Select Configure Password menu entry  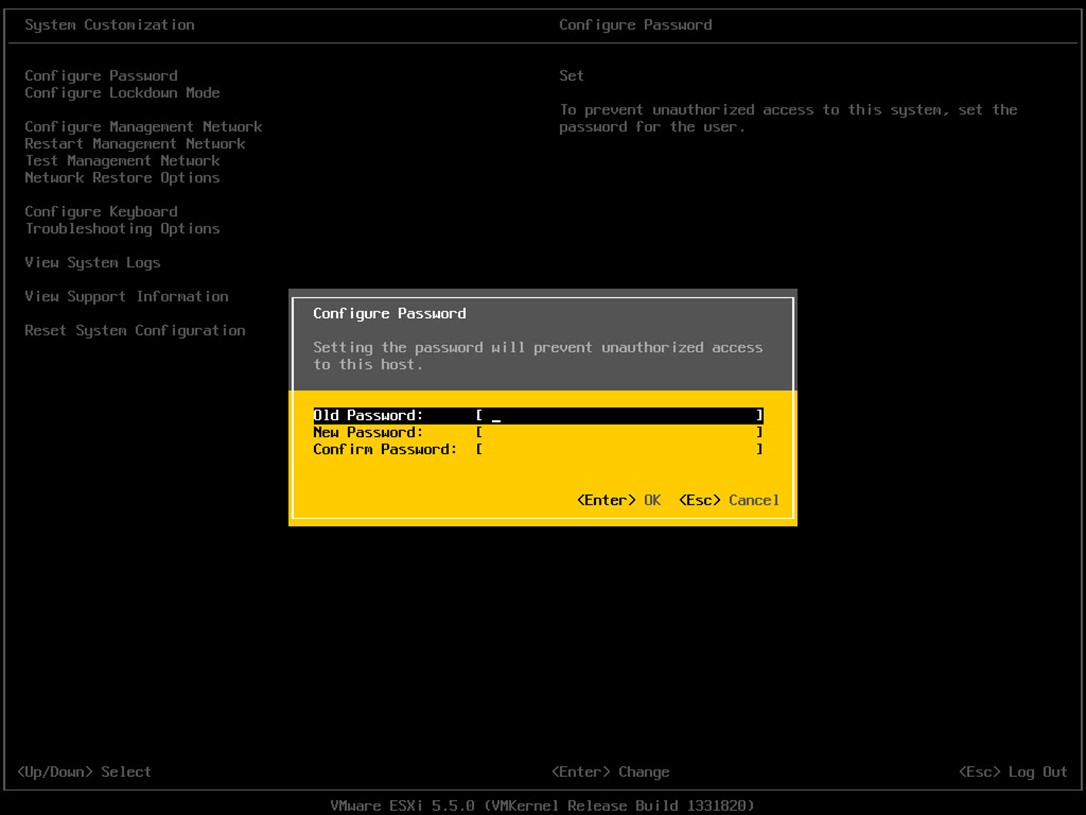[101, 76]
